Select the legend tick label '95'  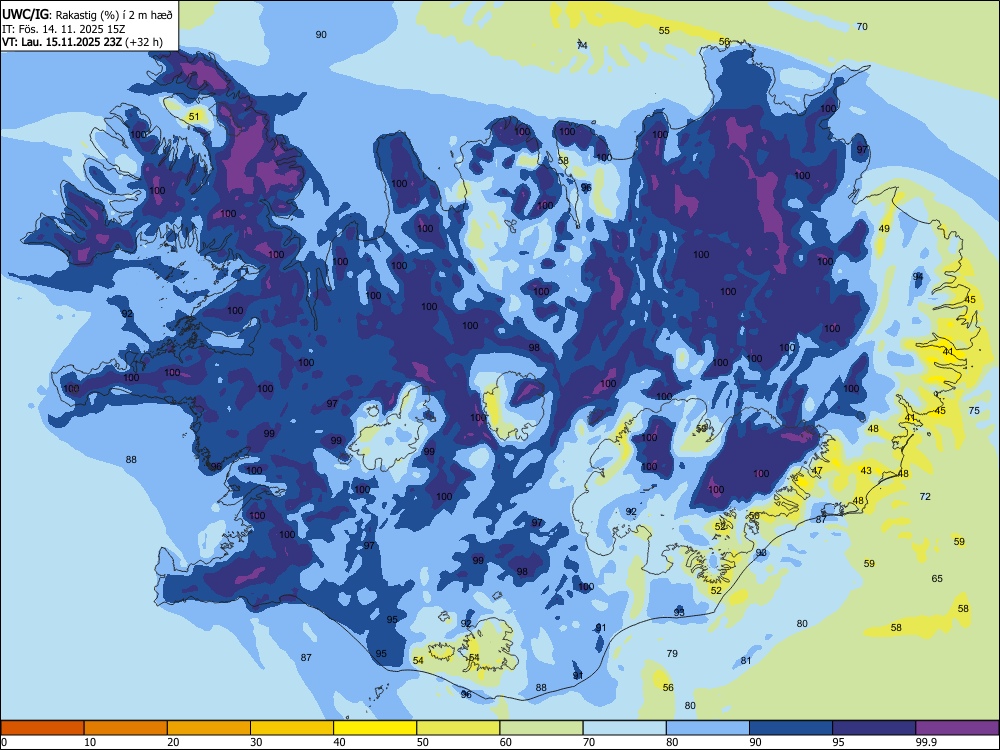(x=838, y=742)
